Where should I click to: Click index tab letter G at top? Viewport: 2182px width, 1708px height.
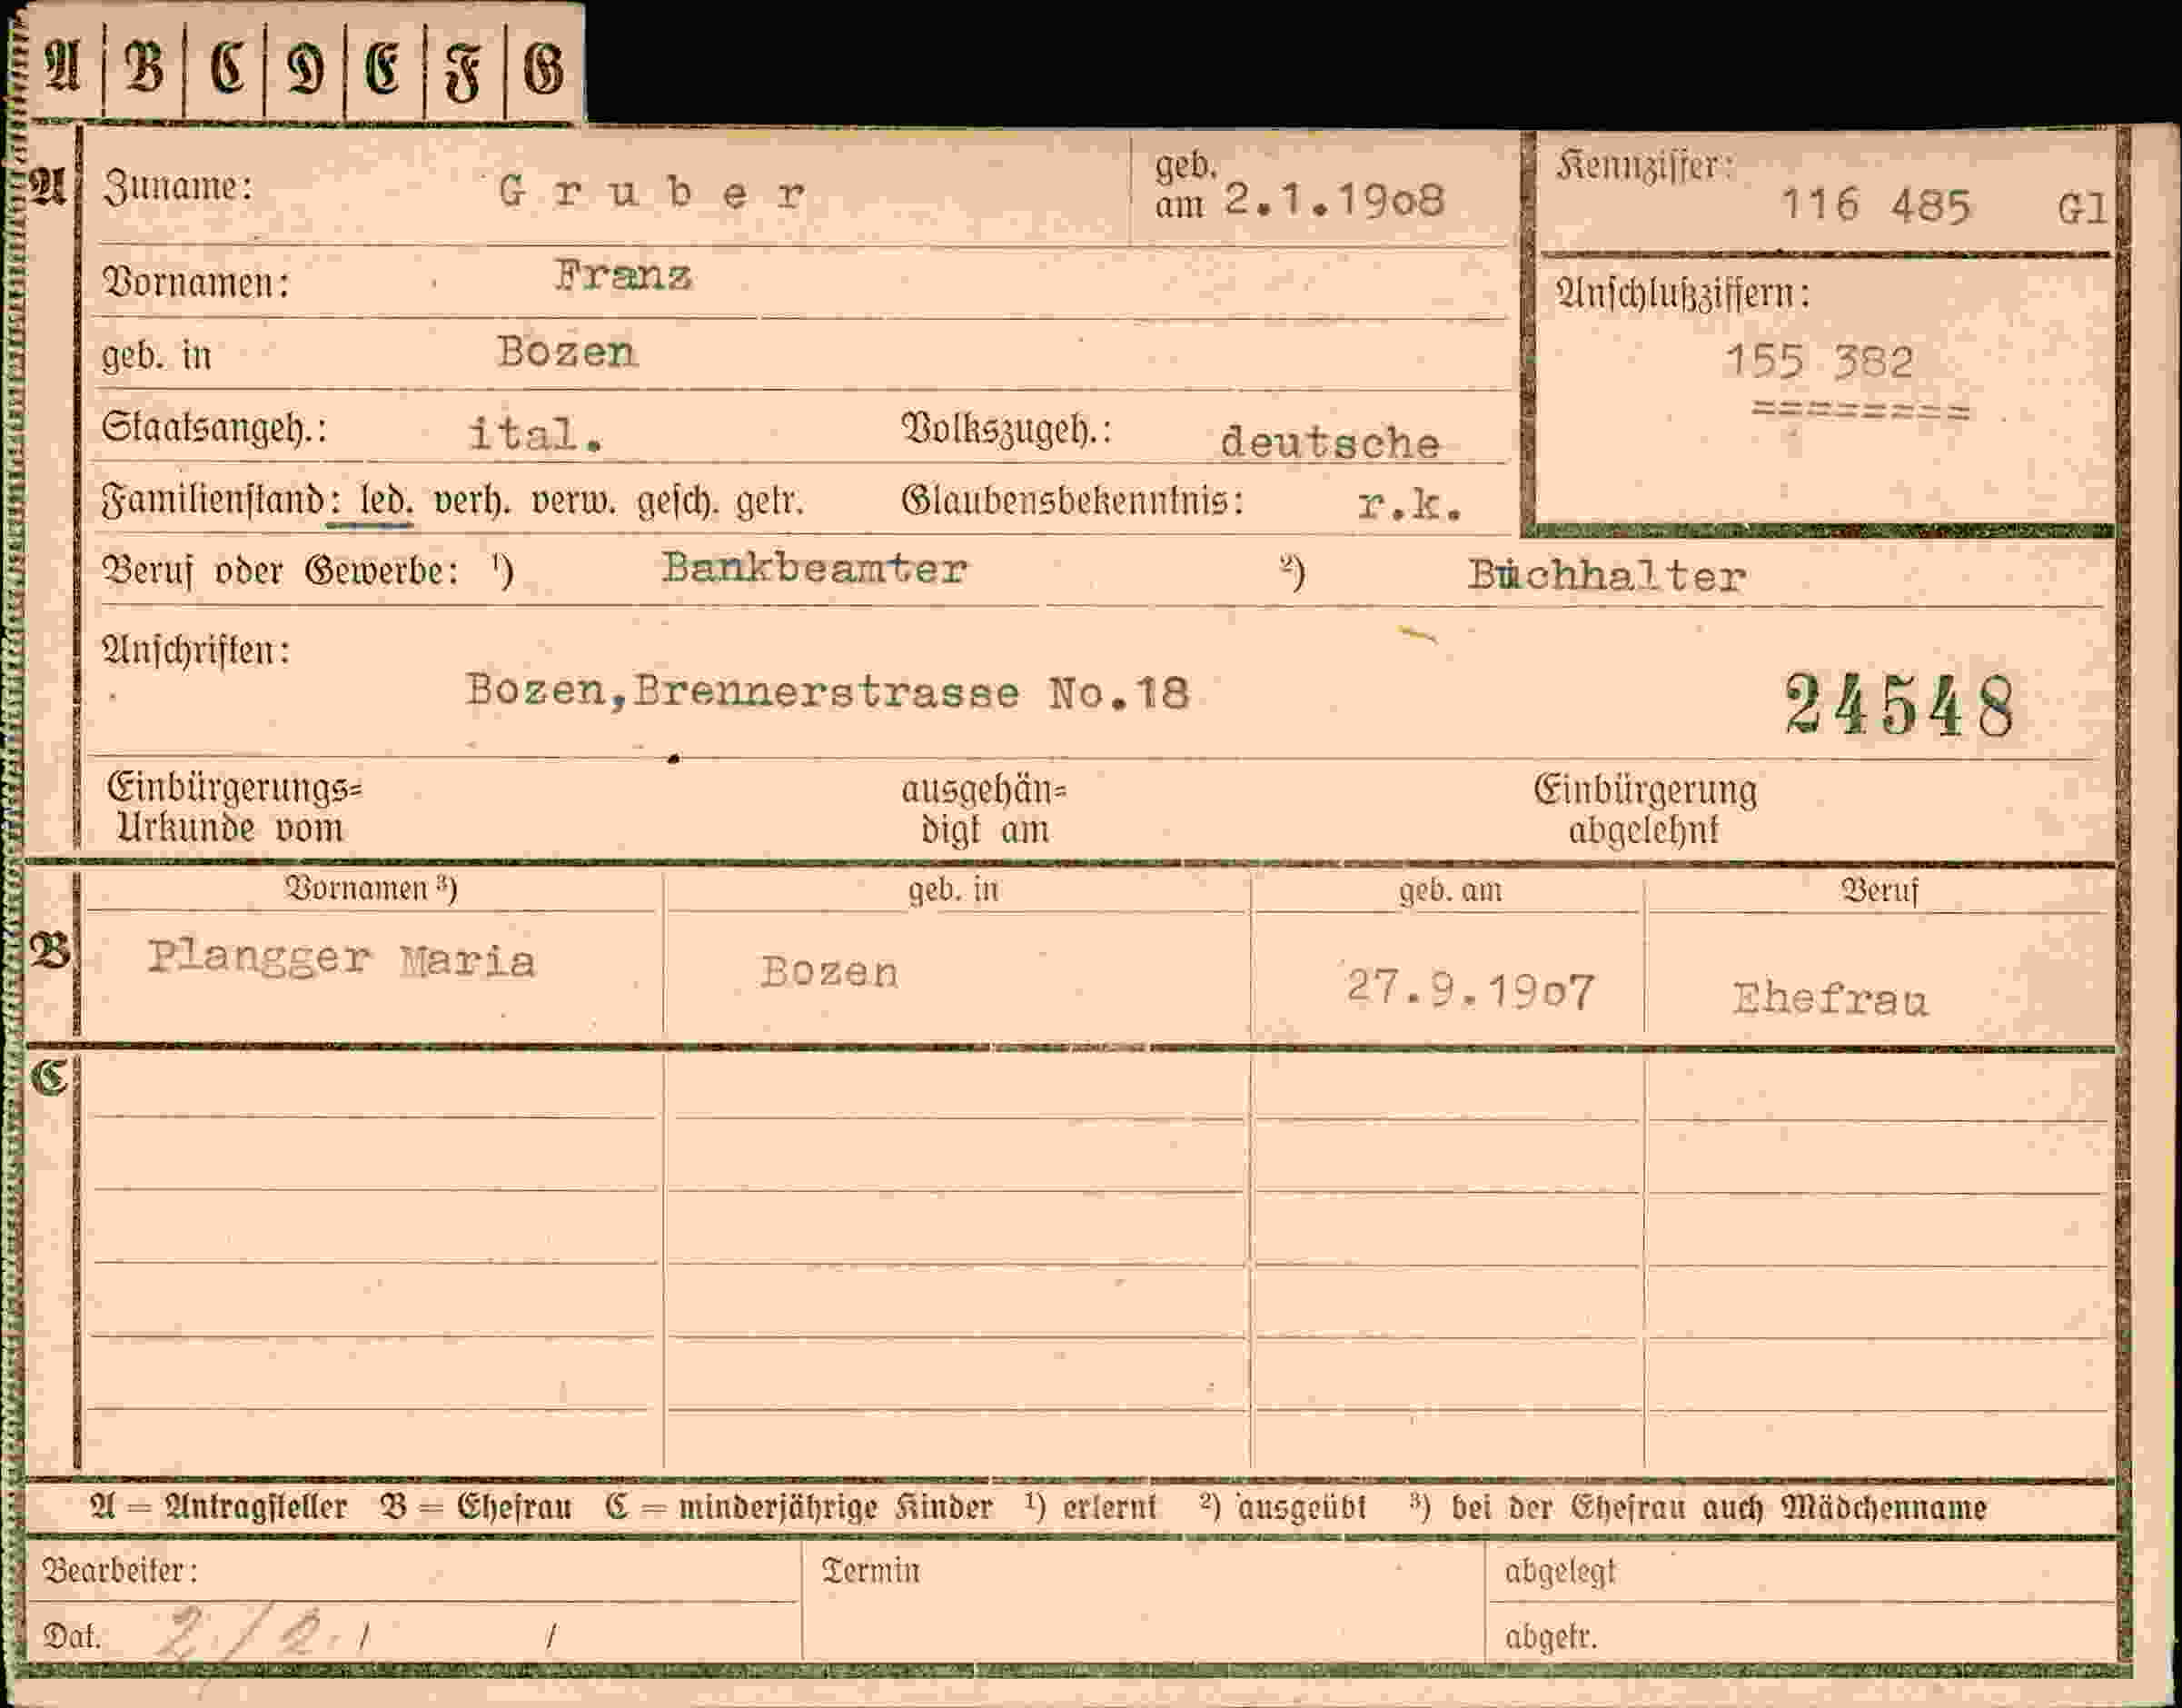544,70
